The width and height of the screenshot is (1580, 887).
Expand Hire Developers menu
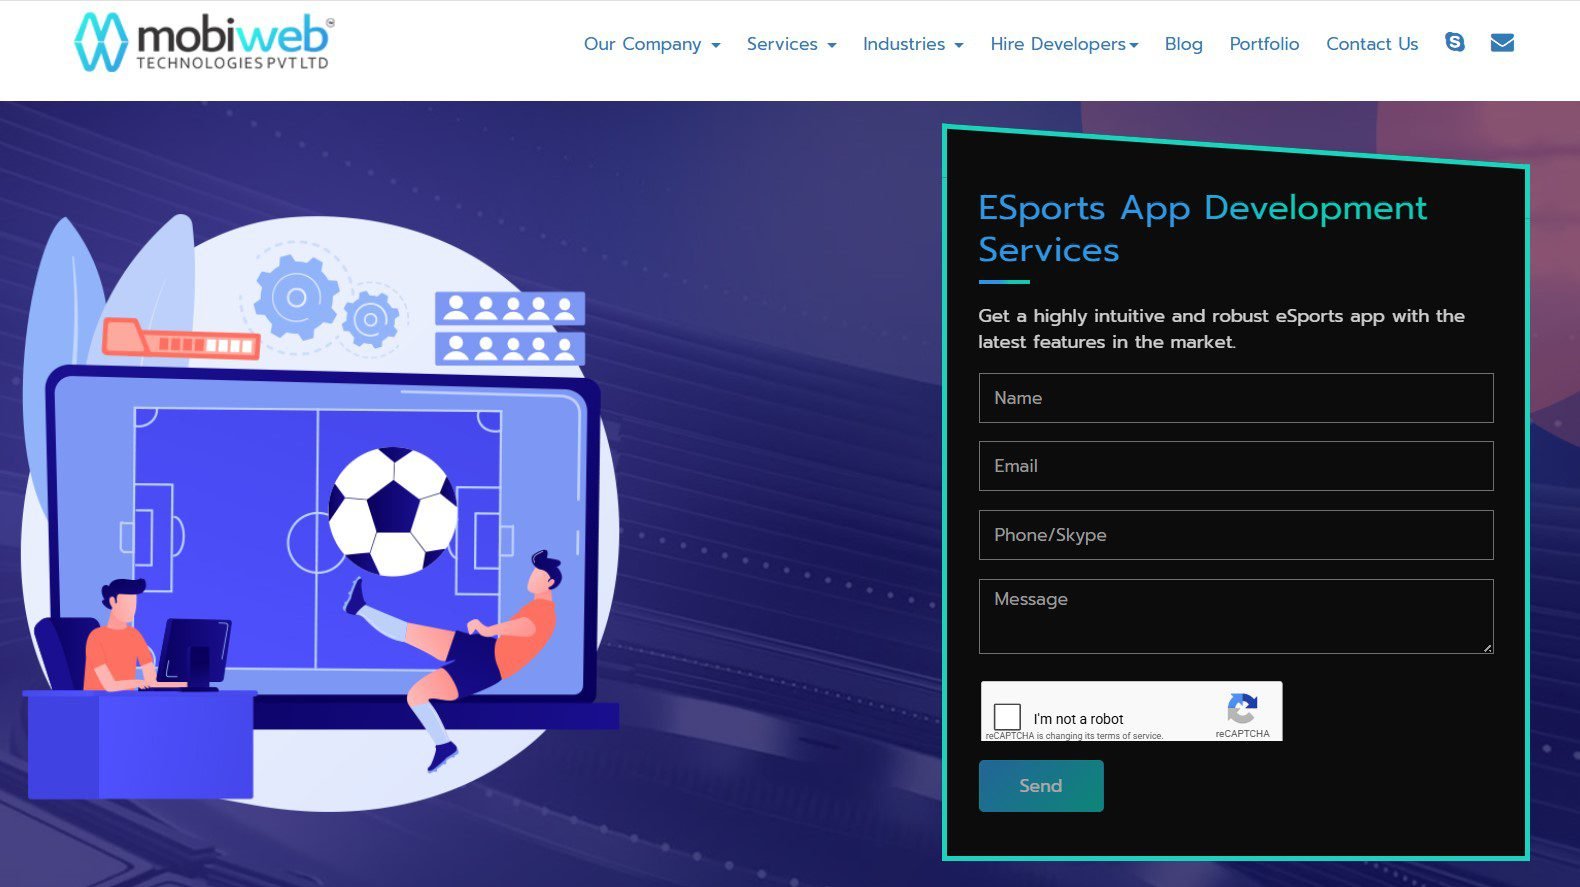tap(1064, 44)
